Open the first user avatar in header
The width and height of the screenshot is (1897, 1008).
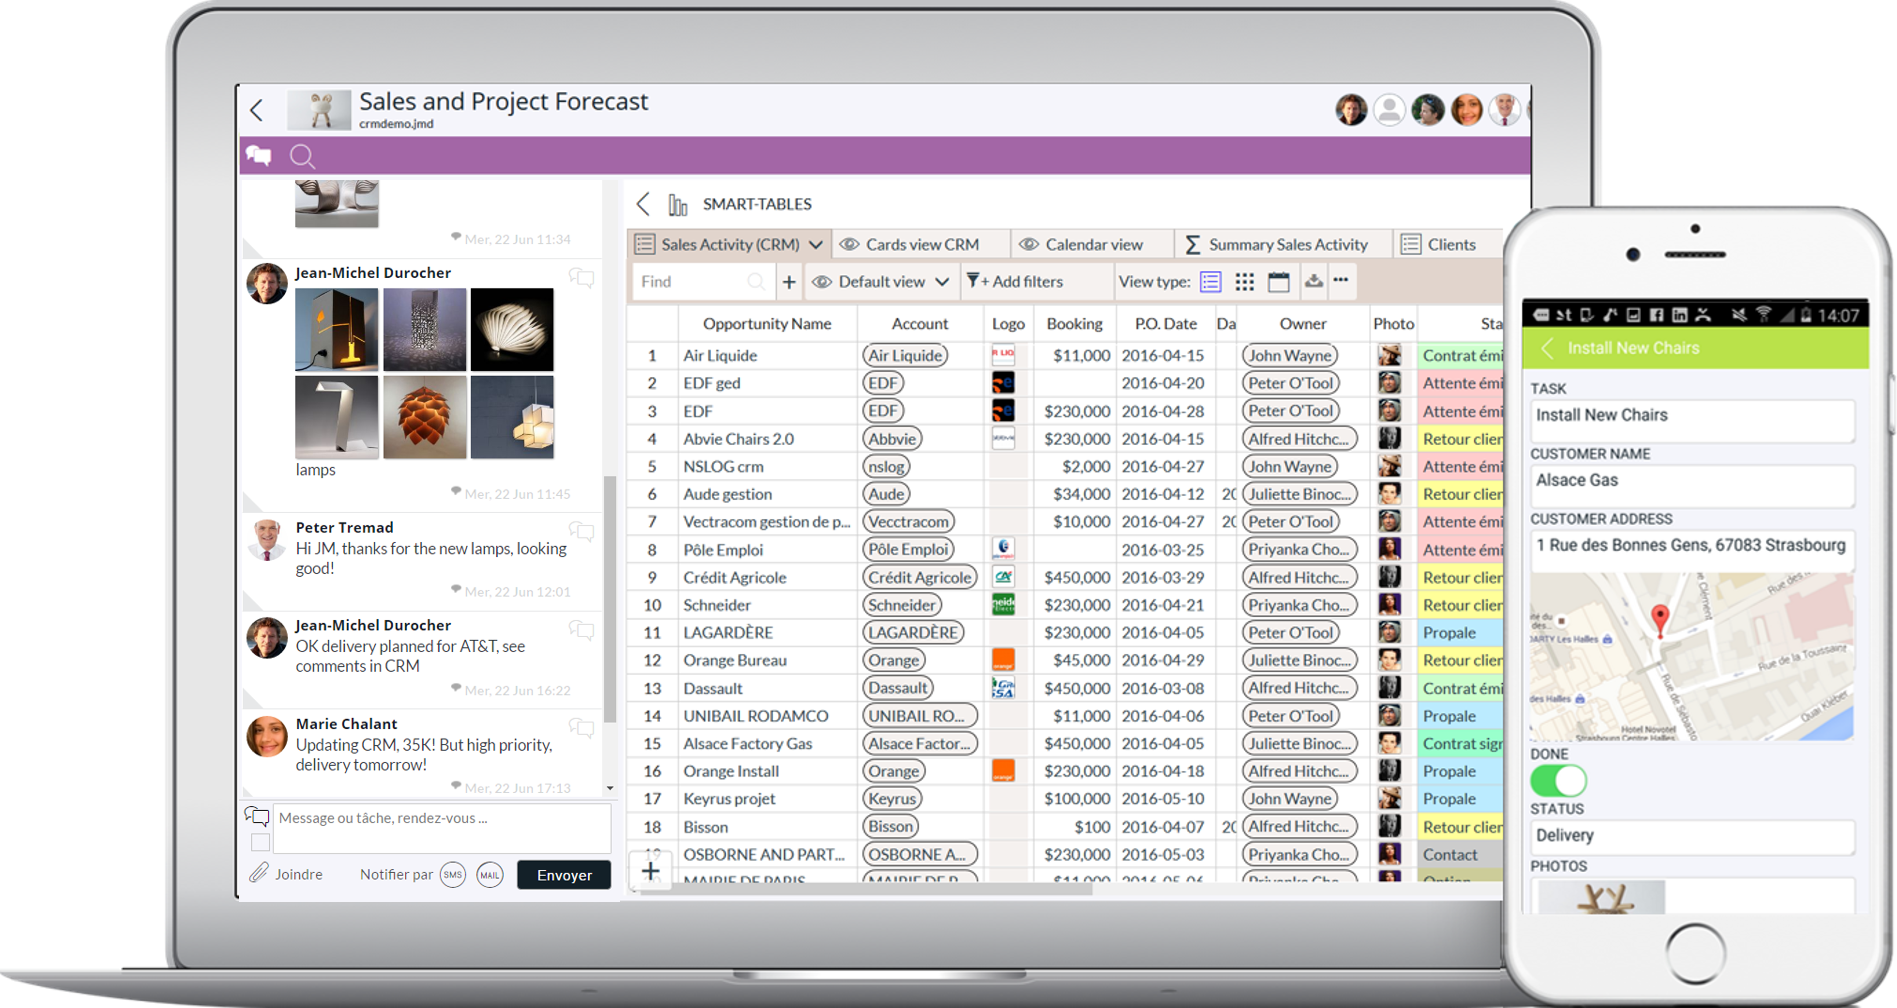(x=1351, y=110)
